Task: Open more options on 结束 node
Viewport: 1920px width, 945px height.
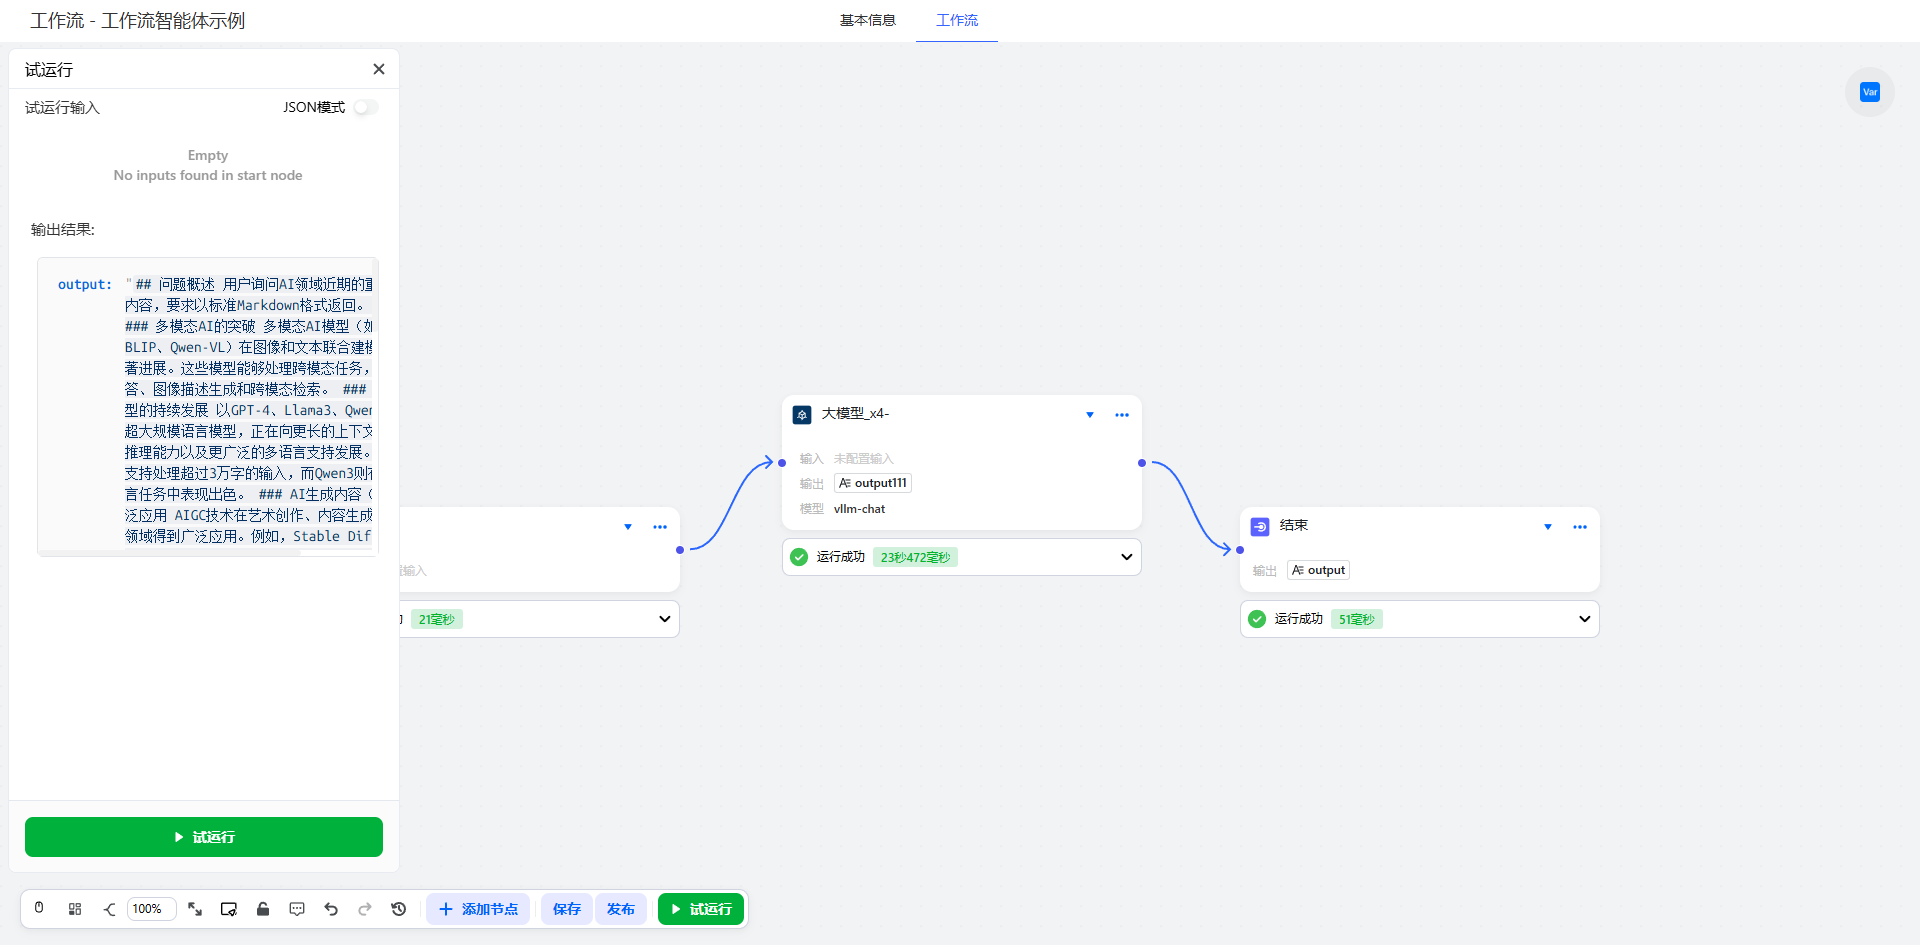Action: [1580, 527]
